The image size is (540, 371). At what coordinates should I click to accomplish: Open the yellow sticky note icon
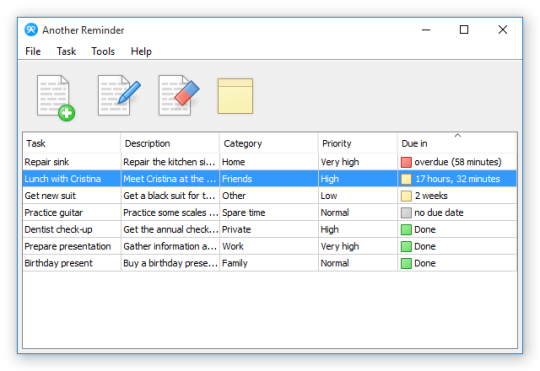[235, 96]
